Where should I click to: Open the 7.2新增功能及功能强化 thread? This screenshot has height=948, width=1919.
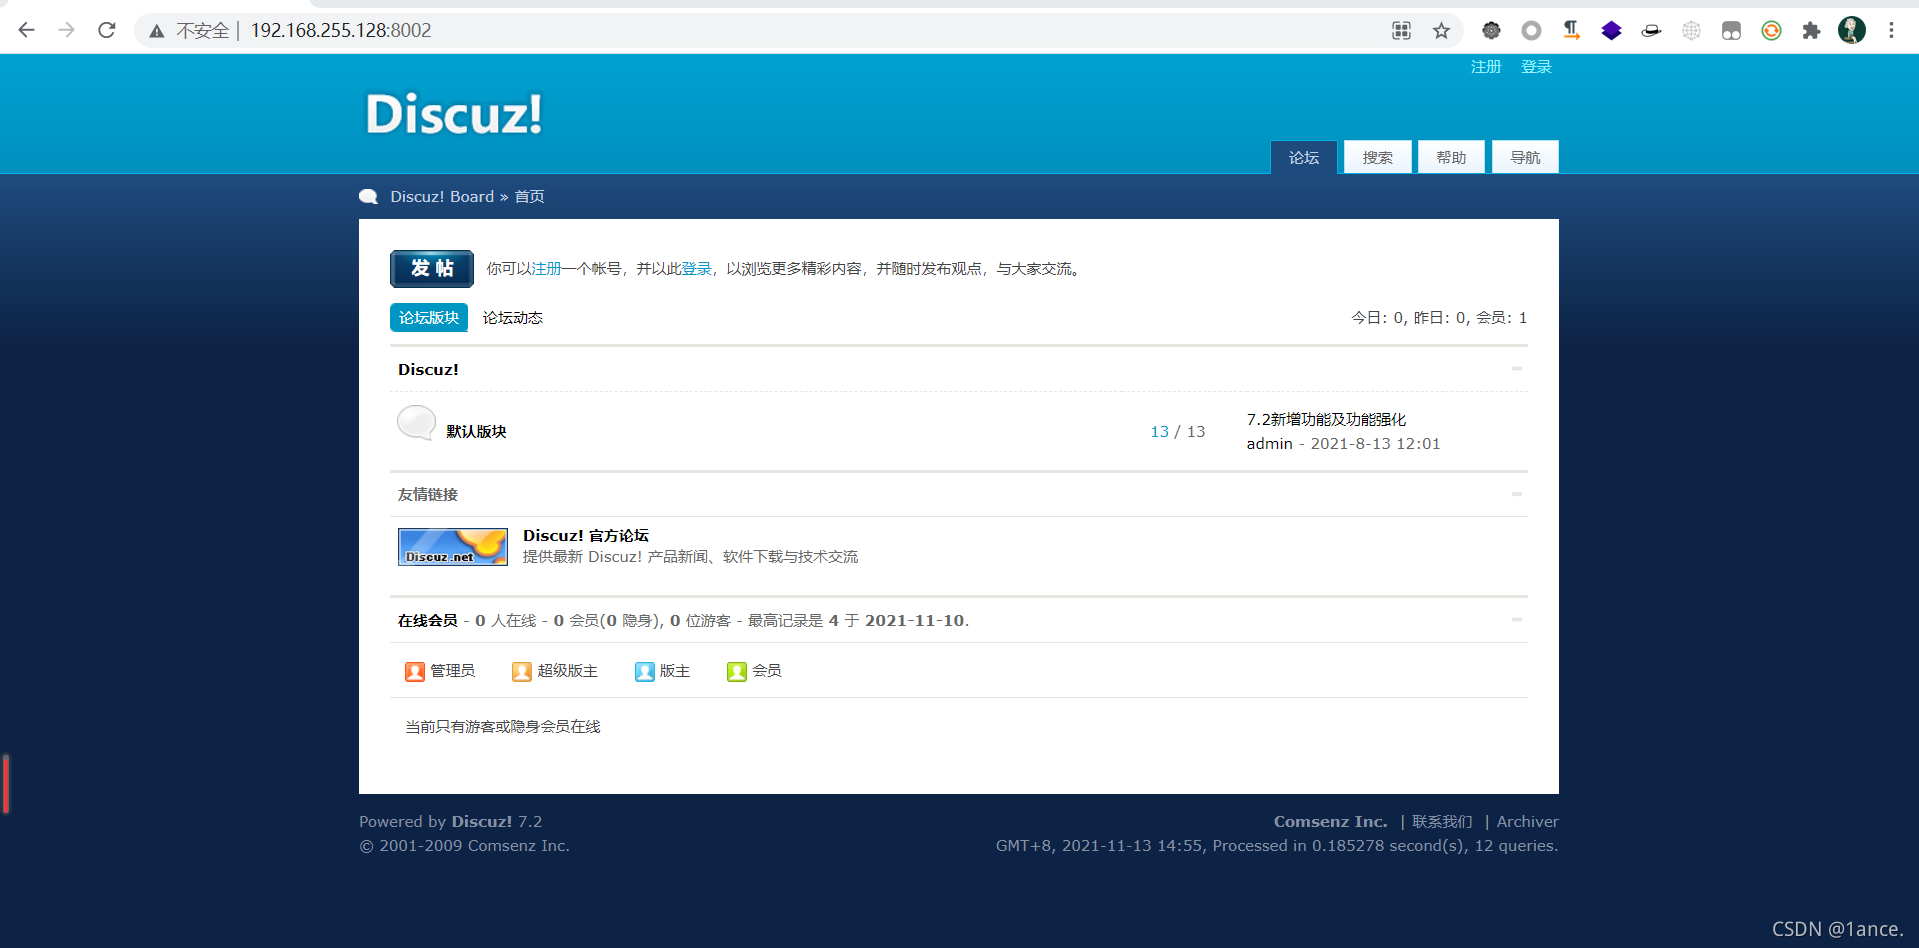point(1326,419)
